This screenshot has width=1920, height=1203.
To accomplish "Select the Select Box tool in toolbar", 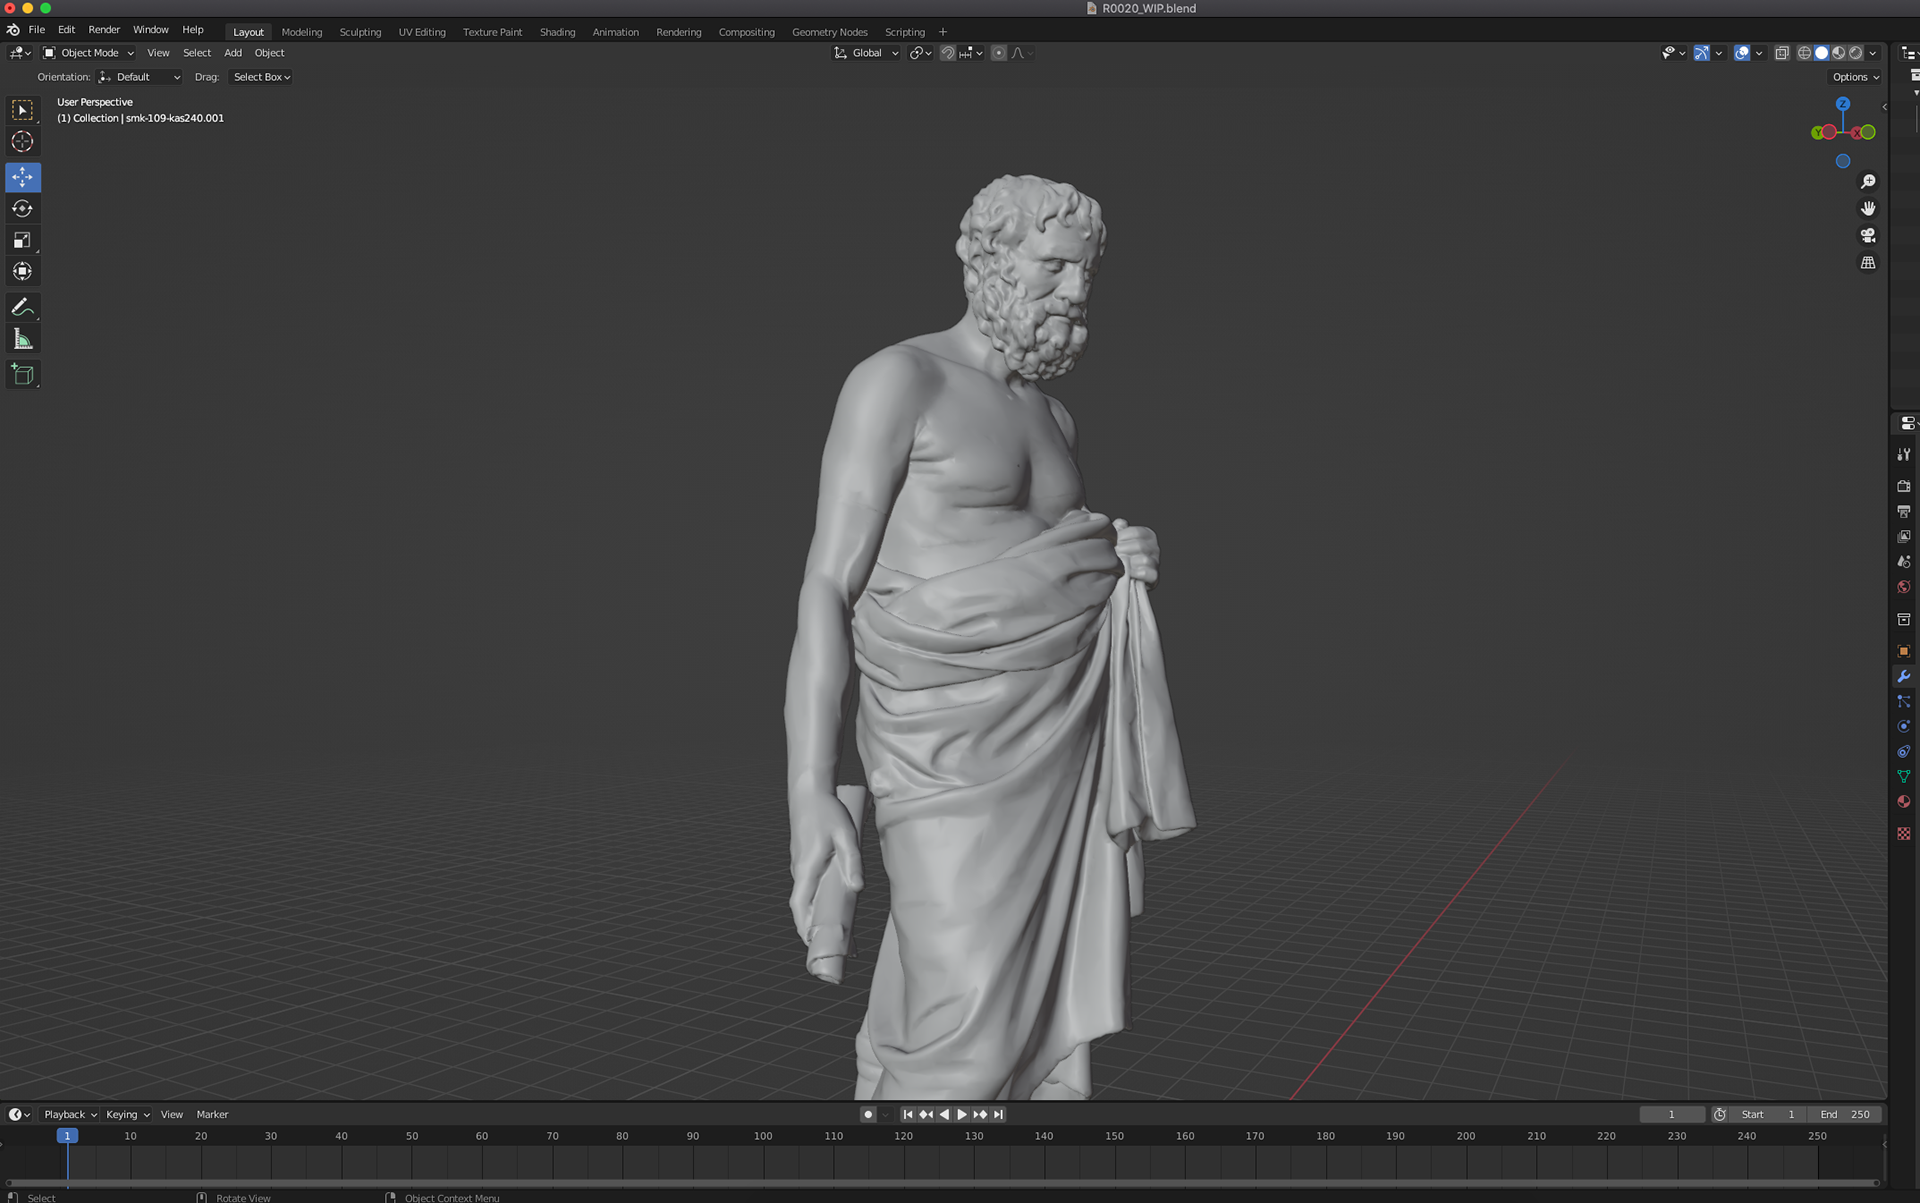I will pyautogui.click(x=22, y=110).
